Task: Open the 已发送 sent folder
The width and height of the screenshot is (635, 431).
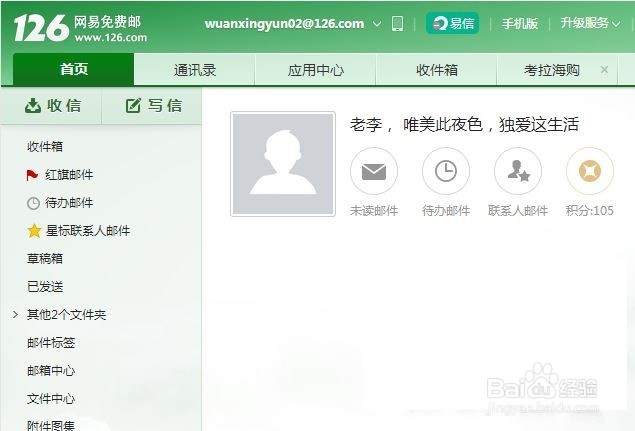Action: click(x=45, y=286)
